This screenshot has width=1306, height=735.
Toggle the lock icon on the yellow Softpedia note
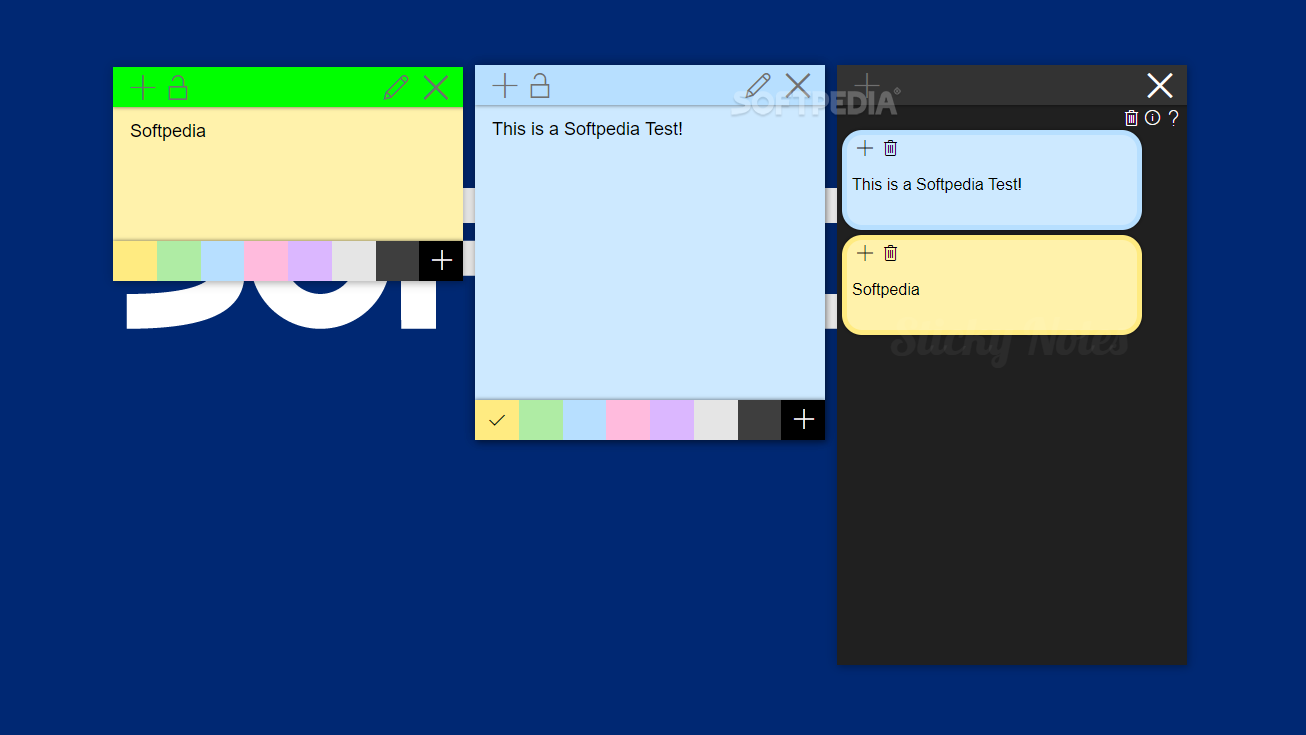178,88
